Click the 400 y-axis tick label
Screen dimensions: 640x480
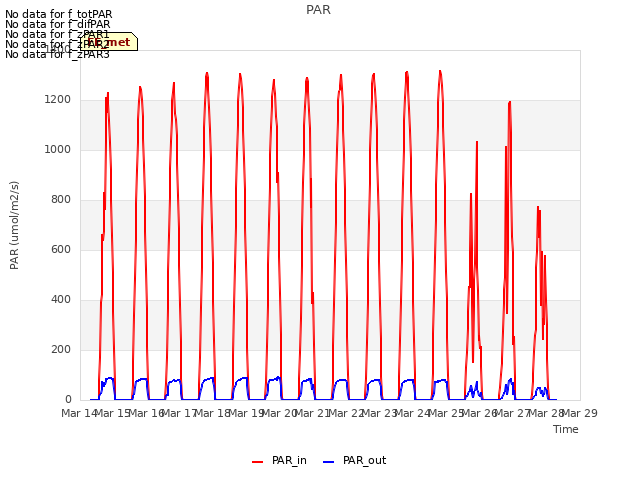(61, 300)
